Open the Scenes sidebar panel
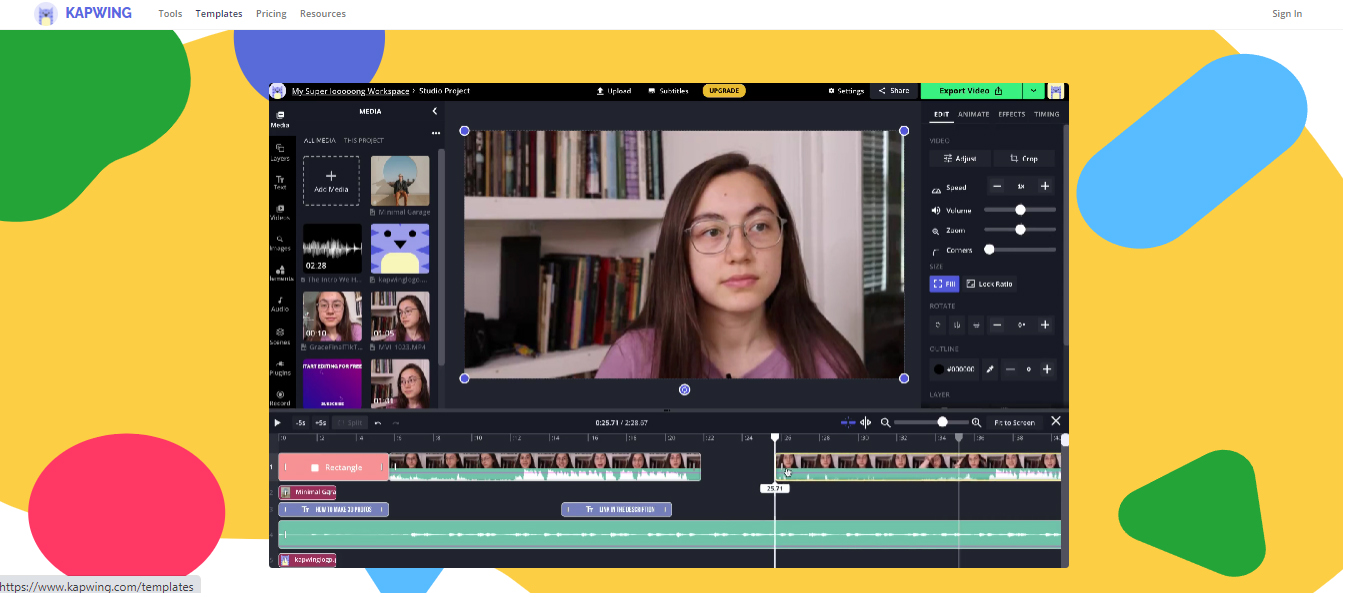Screen dimensions: 1345x597 (280, 336)
